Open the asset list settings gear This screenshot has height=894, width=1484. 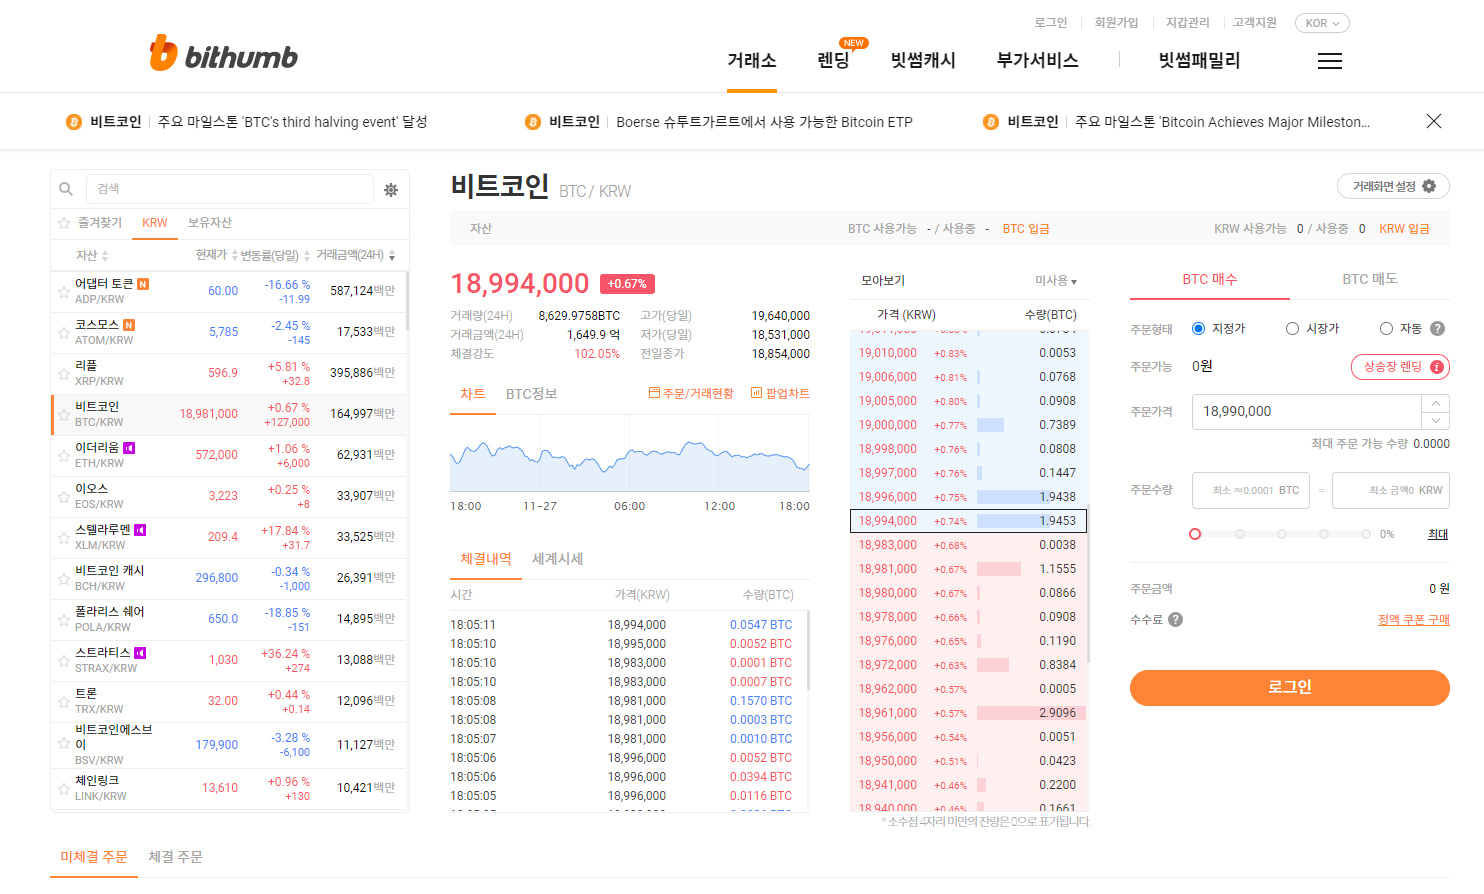tap(391, 189)
